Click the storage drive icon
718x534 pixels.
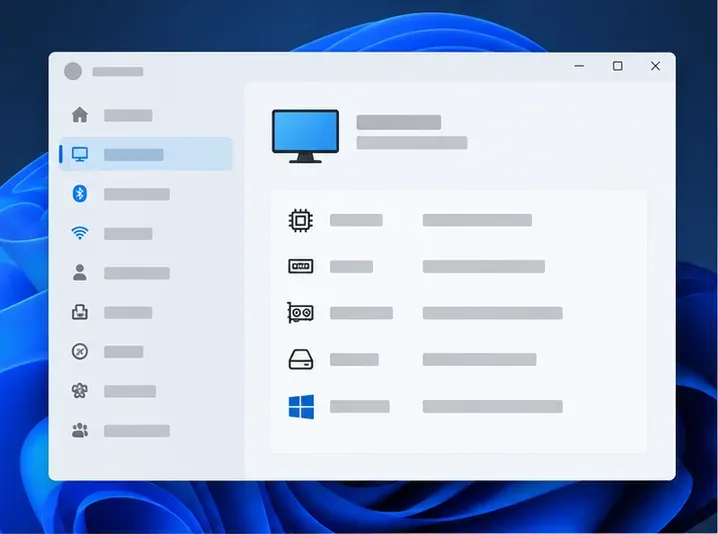point(301,360)
